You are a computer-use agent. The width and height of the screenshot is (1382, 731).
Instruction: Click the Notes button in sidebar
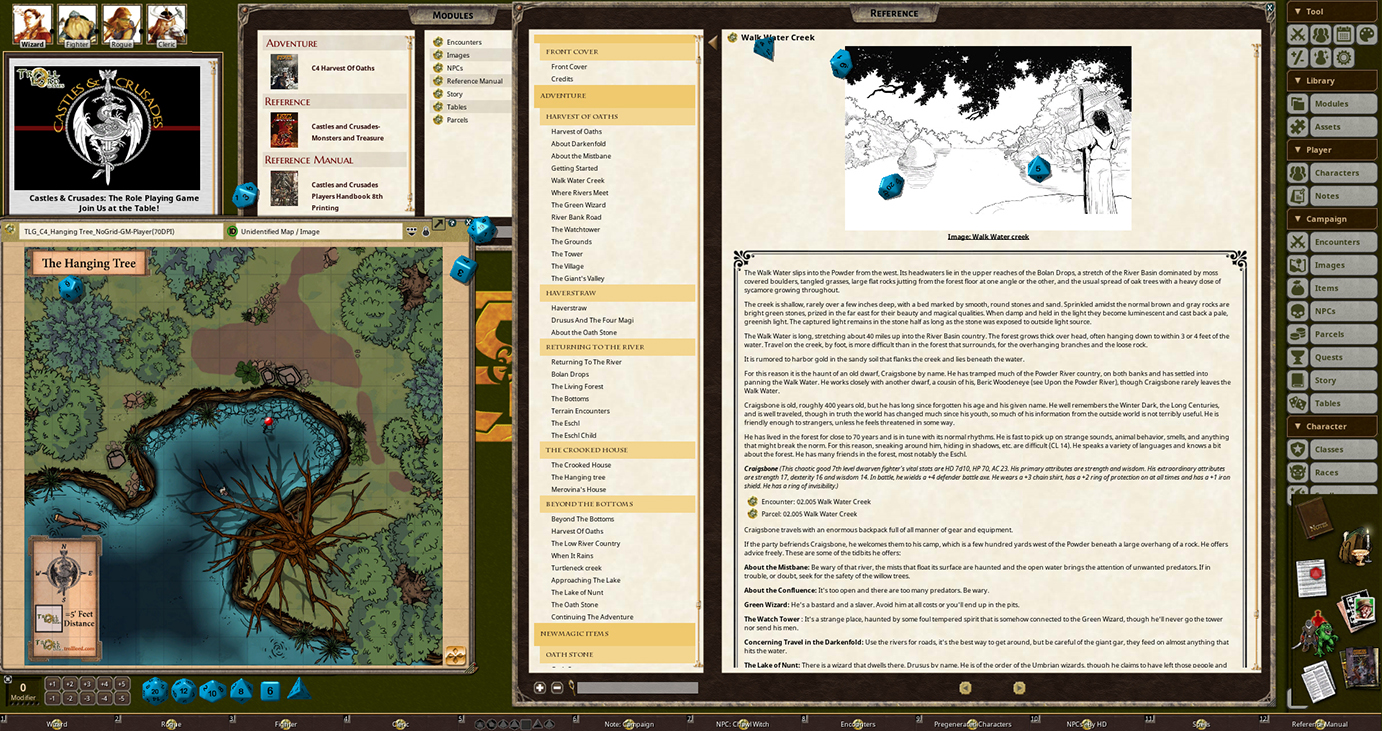[1343, 196]
